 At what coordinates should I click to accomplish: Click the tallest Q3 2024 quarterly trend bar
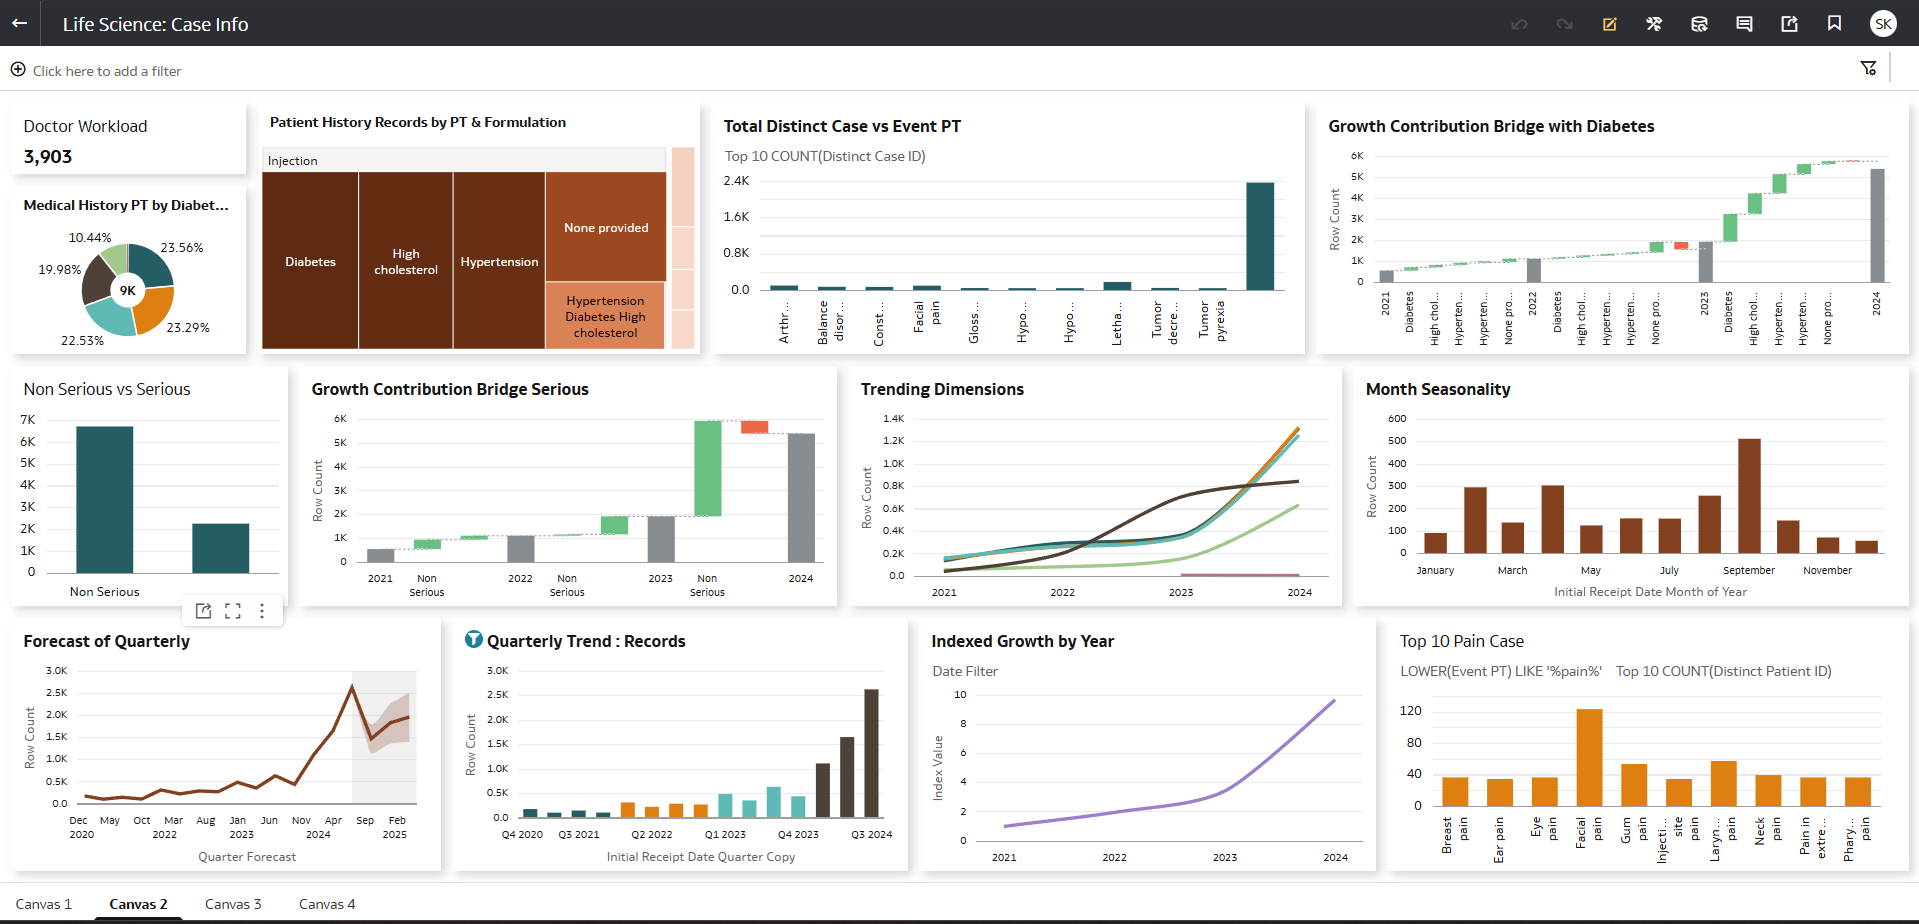871,753
